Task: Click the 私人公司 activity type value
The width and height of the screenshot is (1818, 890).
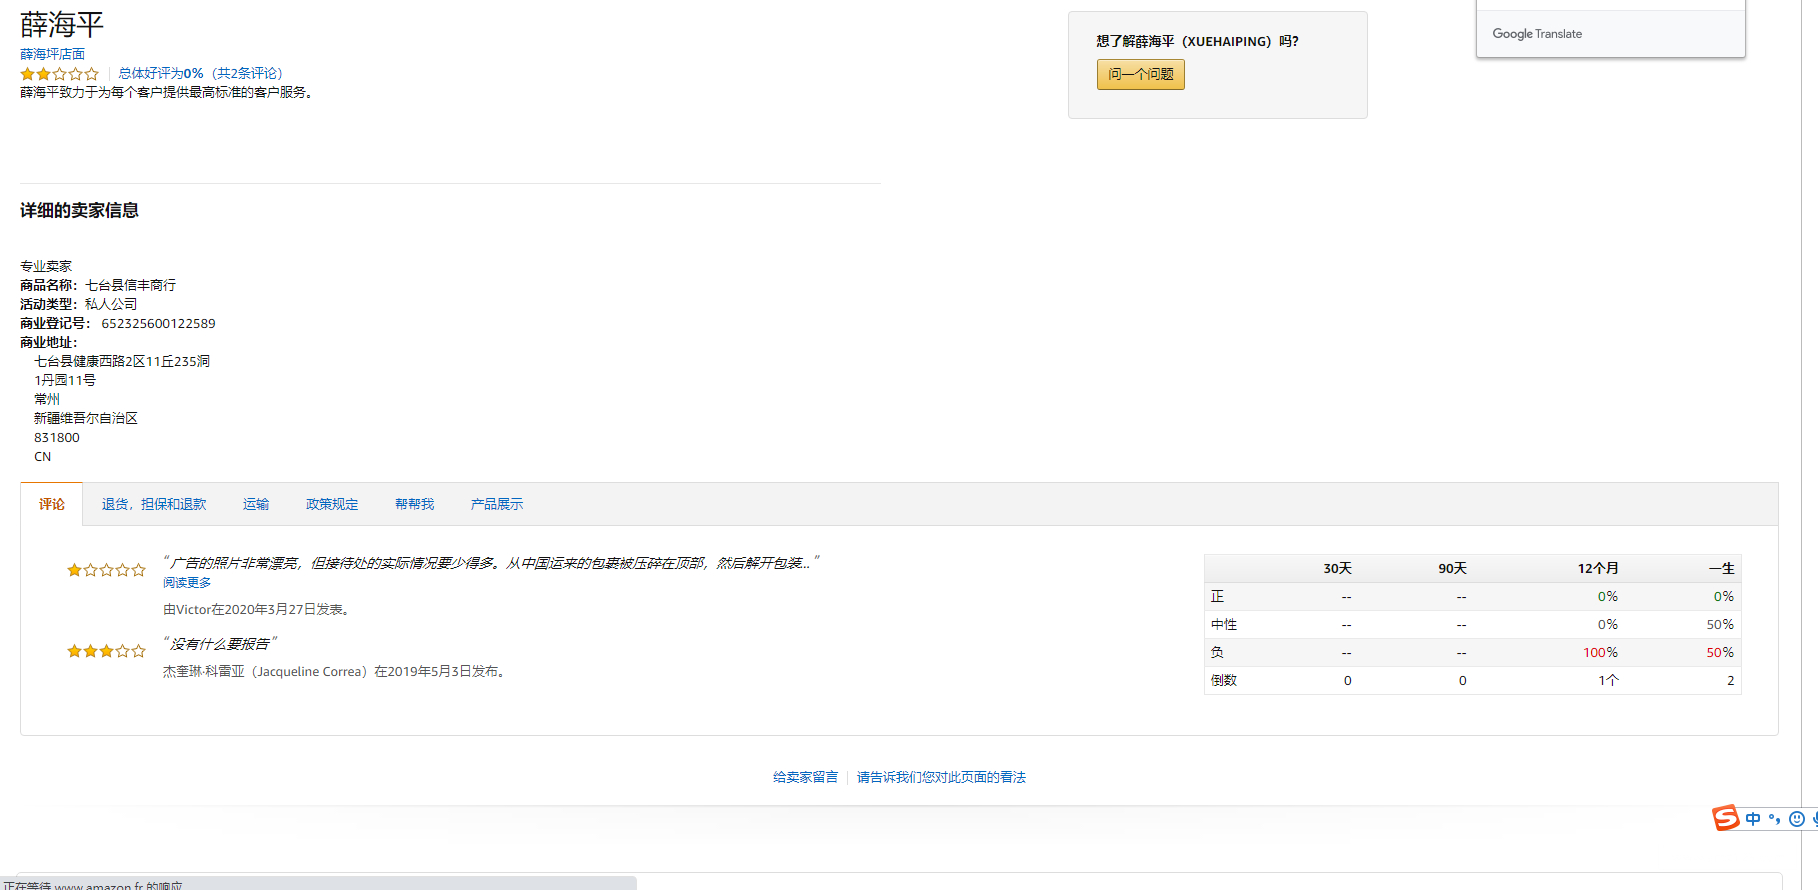Action: pyautogui.click(x=111, y=304)
